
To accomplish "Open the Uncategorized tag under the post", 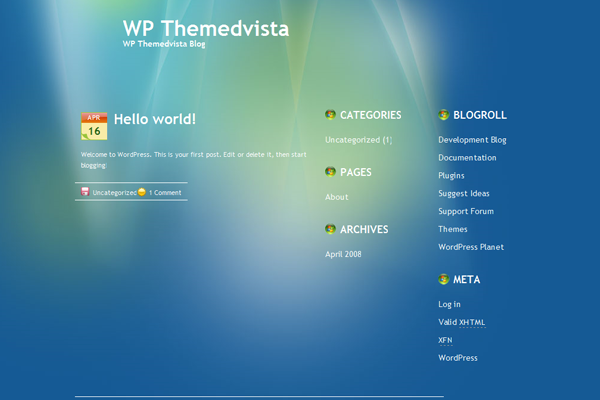I will click(x=114, y=193).
